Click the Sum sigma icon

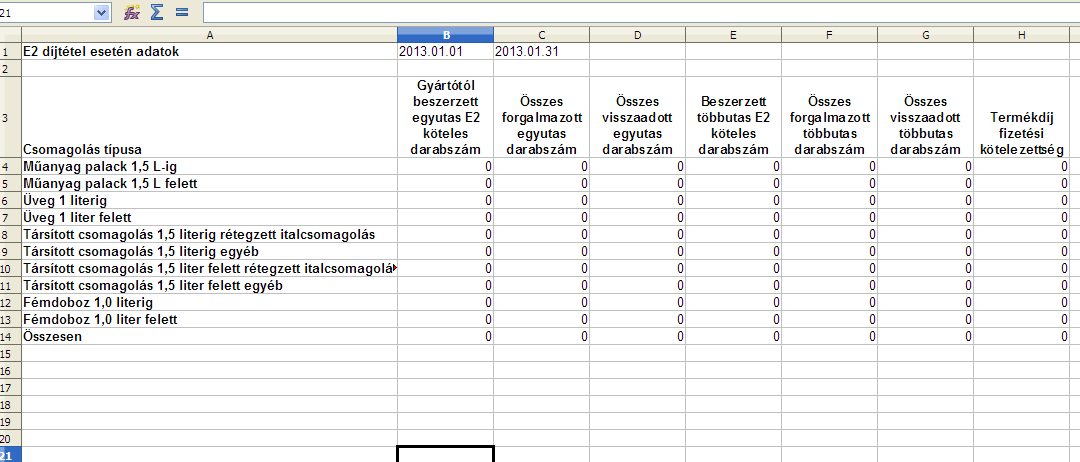[x=156, y=12]
